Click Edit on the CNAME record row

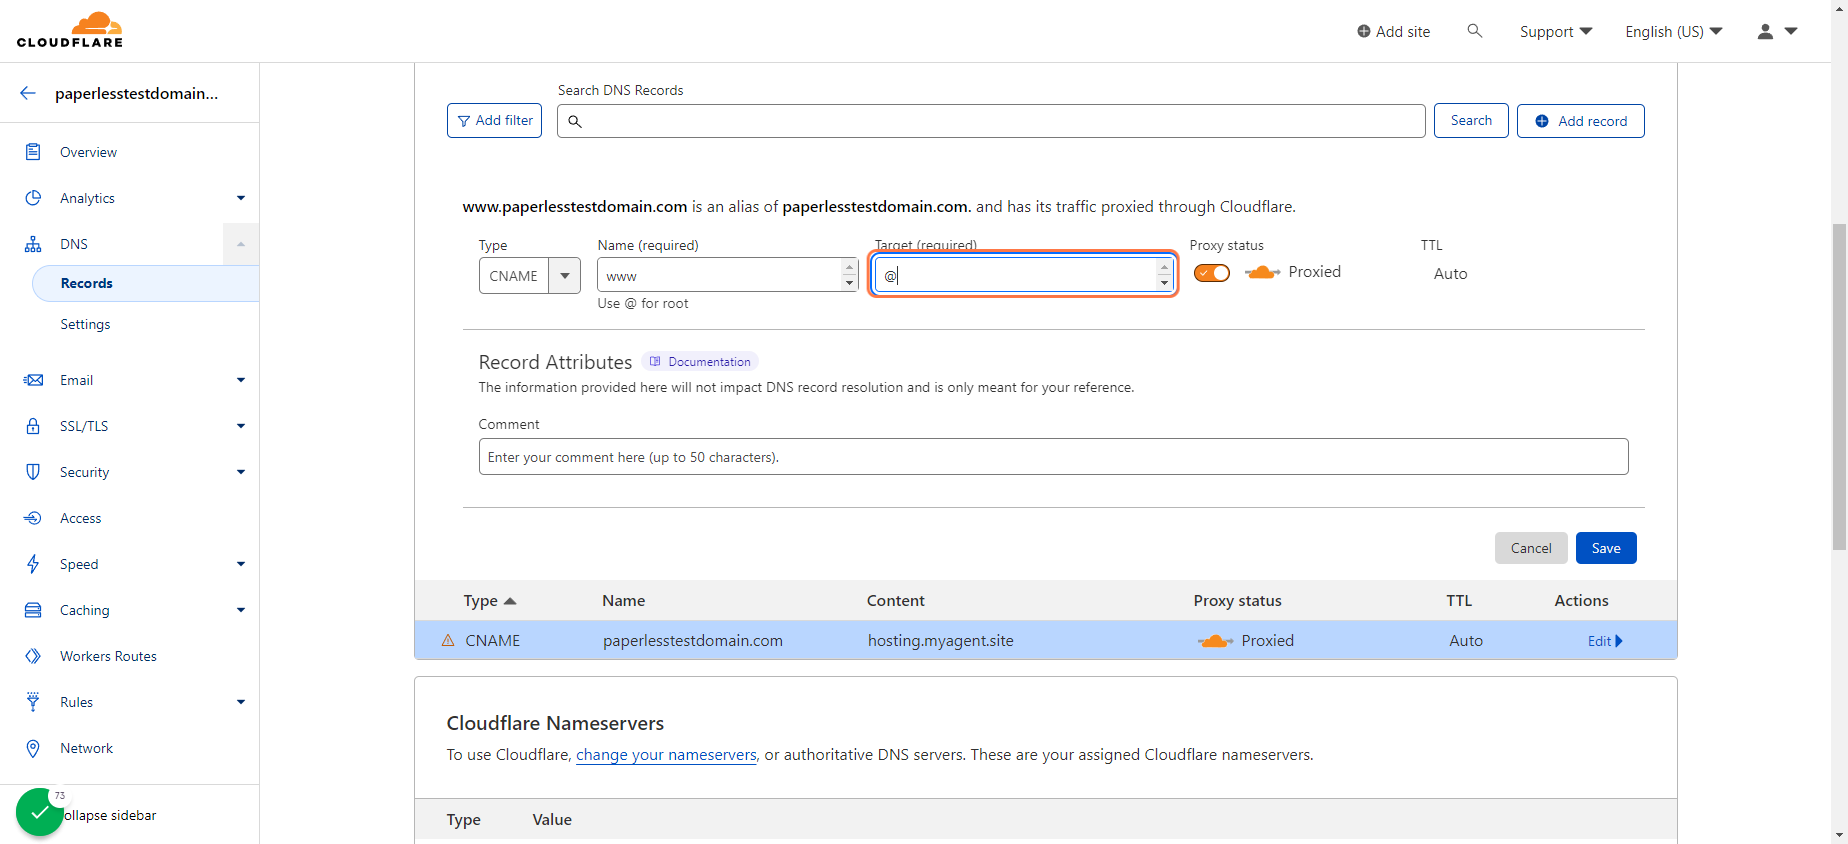click(x=1605, y=641)
